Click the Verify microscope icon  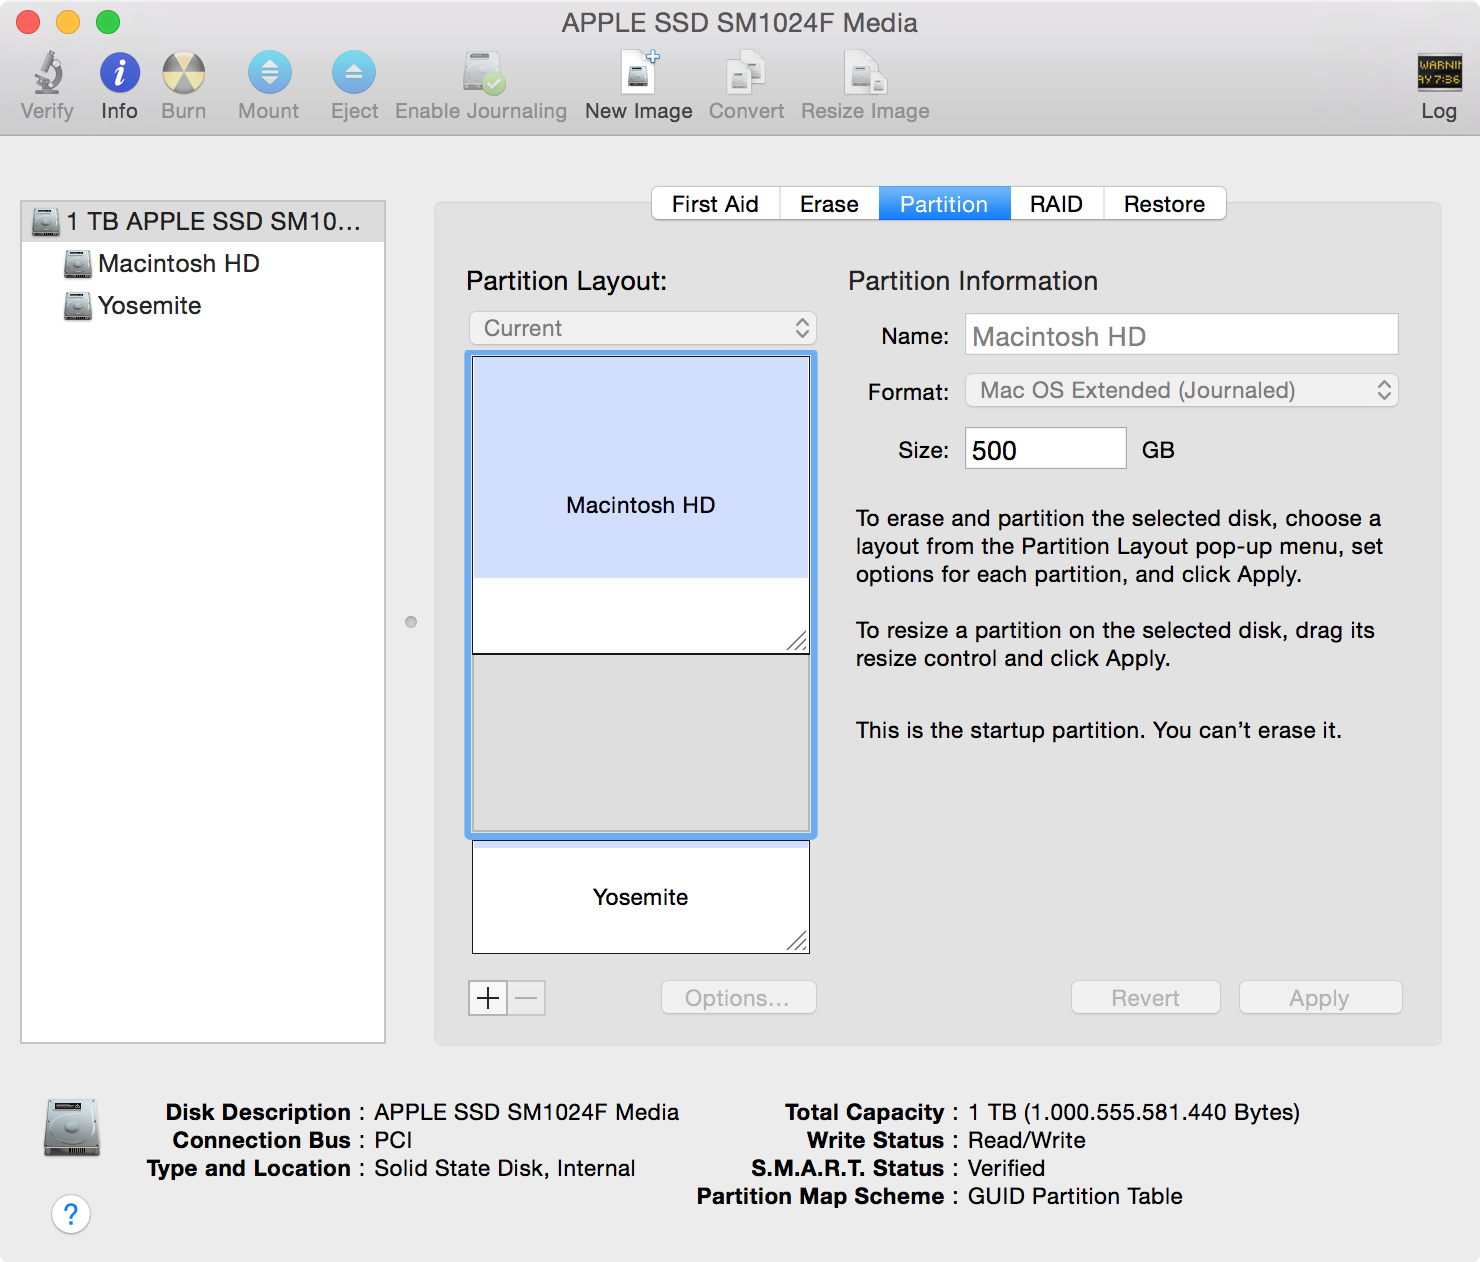[47, 73]
